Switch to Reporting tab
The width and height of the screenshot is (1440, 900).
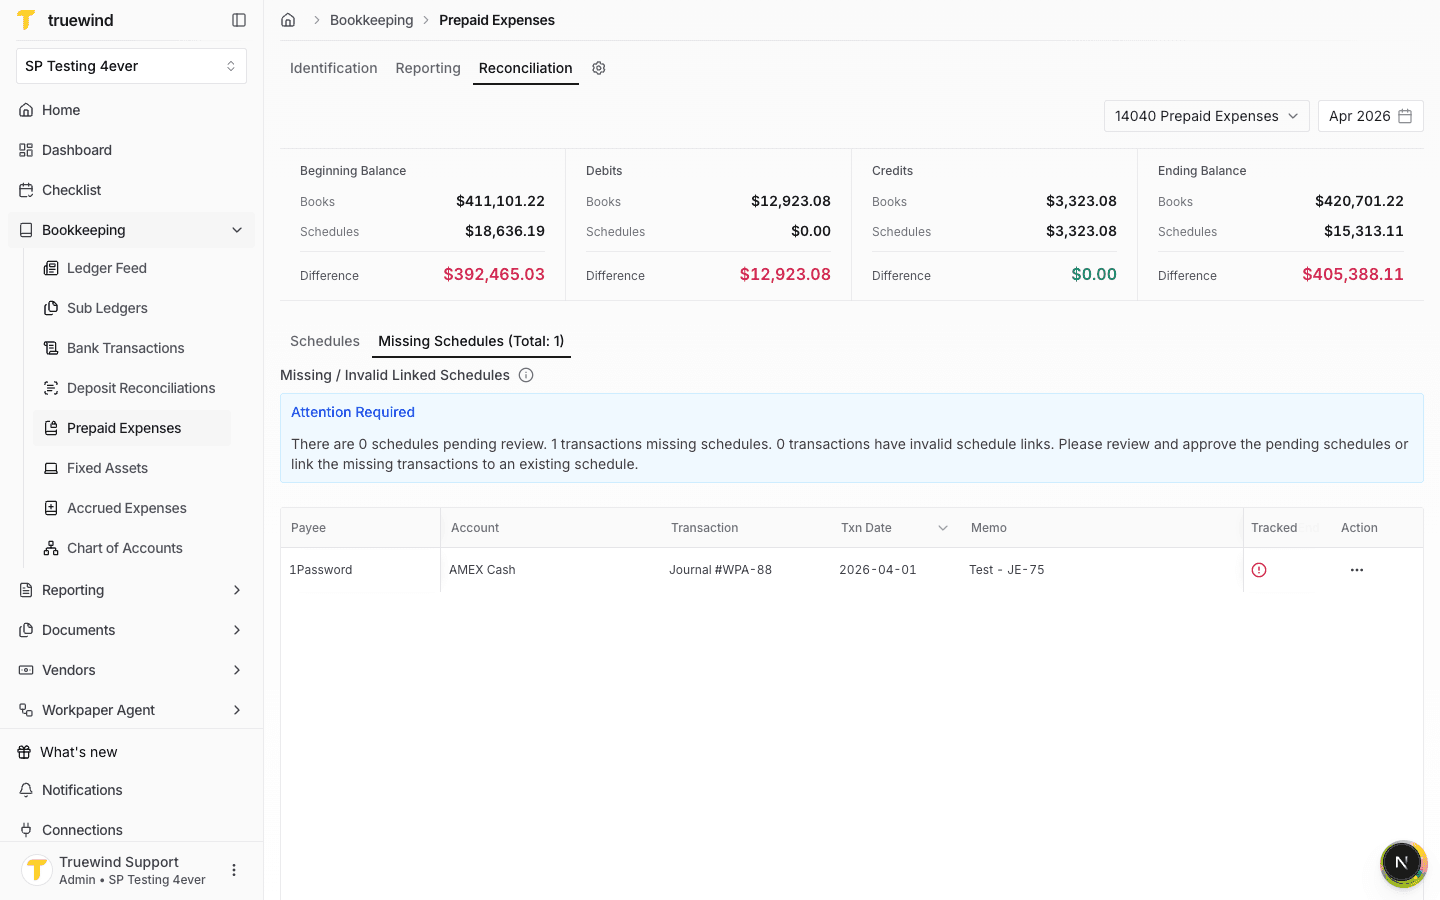tap(428, 68)
